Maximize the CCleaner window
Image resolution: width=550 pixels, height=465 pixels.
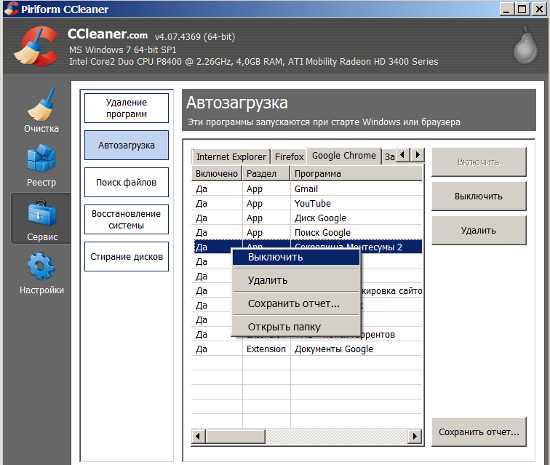(522, 9)
